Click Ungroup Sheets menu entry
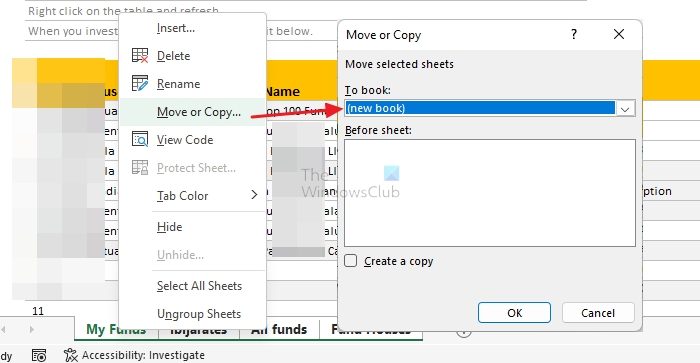 click(x=199, y=314)
